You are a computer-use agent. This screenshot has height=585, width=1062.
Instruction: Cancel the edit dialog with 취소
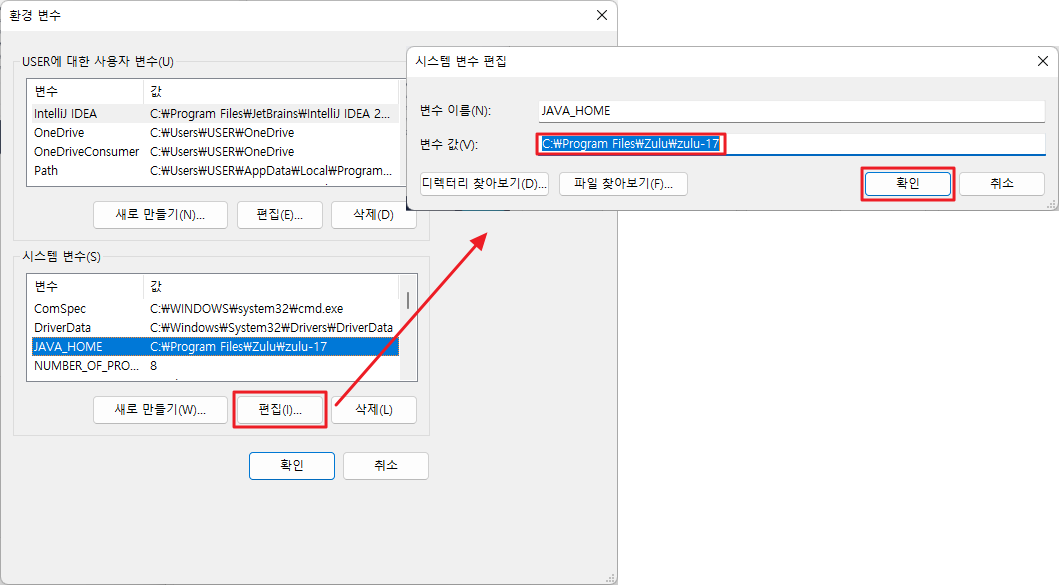tap(1002, 183)
